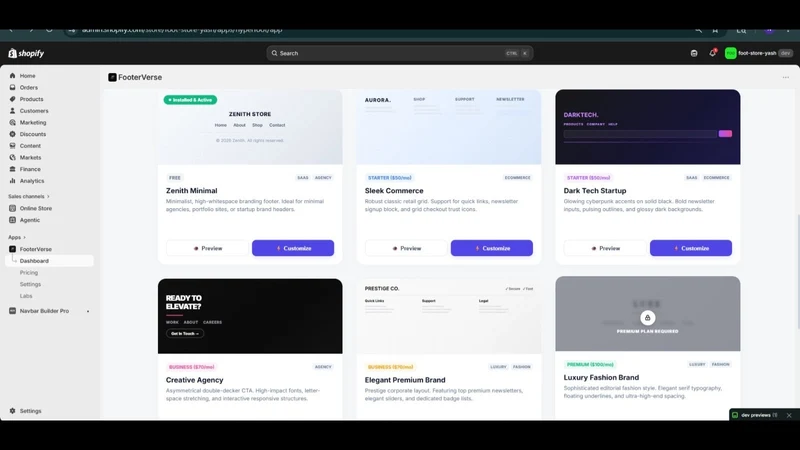This screenshot has height=450, width=800.
Task: Click the Agentic channel icon
Action: (x=12, y=220)
